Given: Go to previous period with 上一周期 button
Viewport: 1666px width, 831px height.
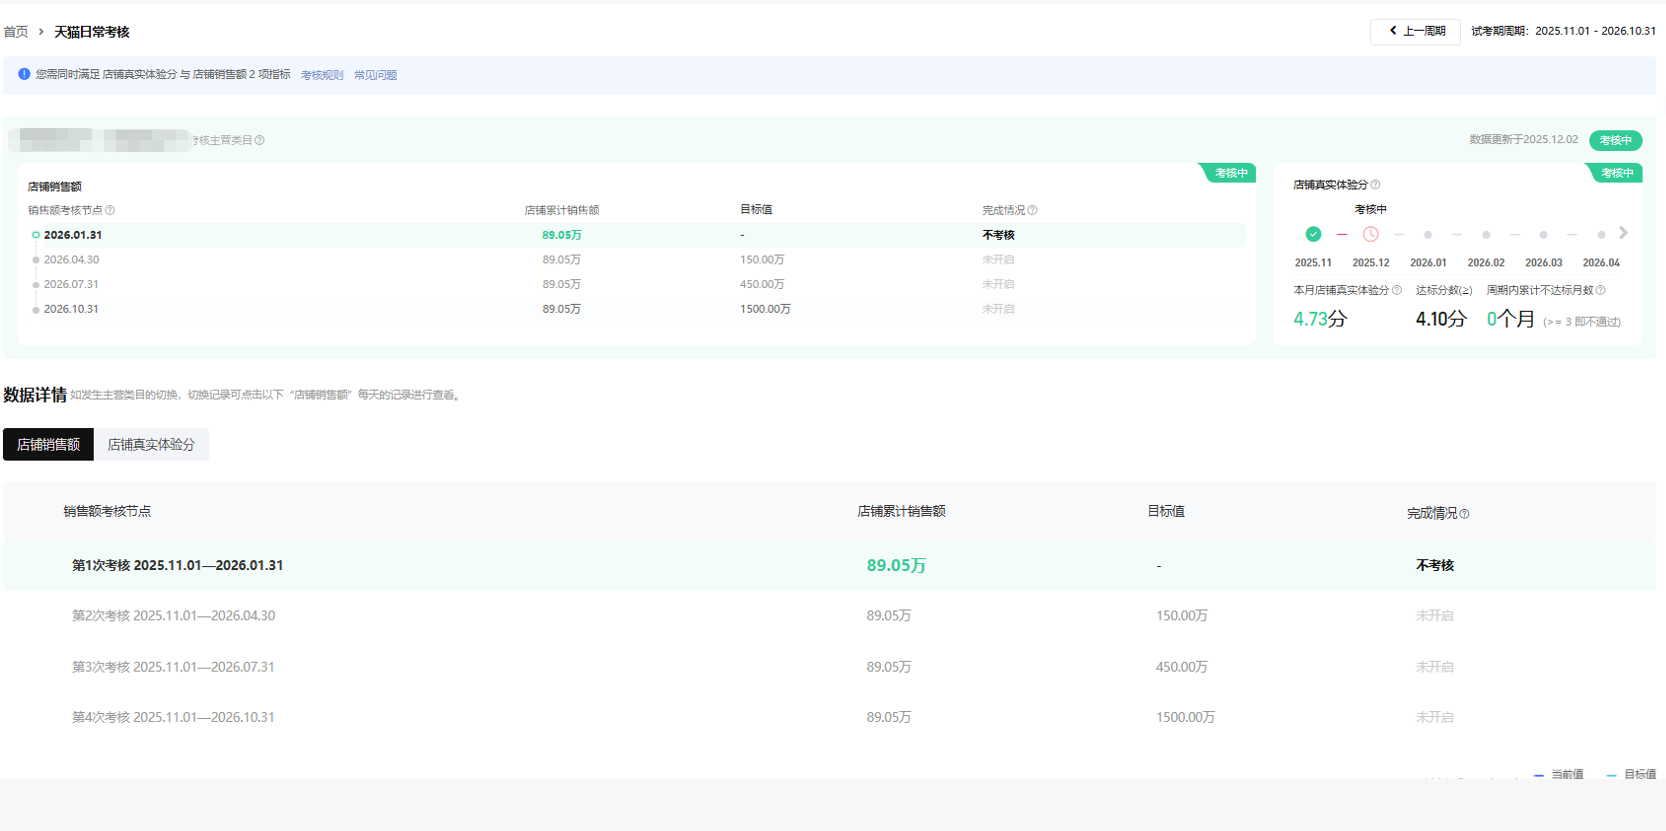Looking at the screenshot, I should click(1415, 32).
